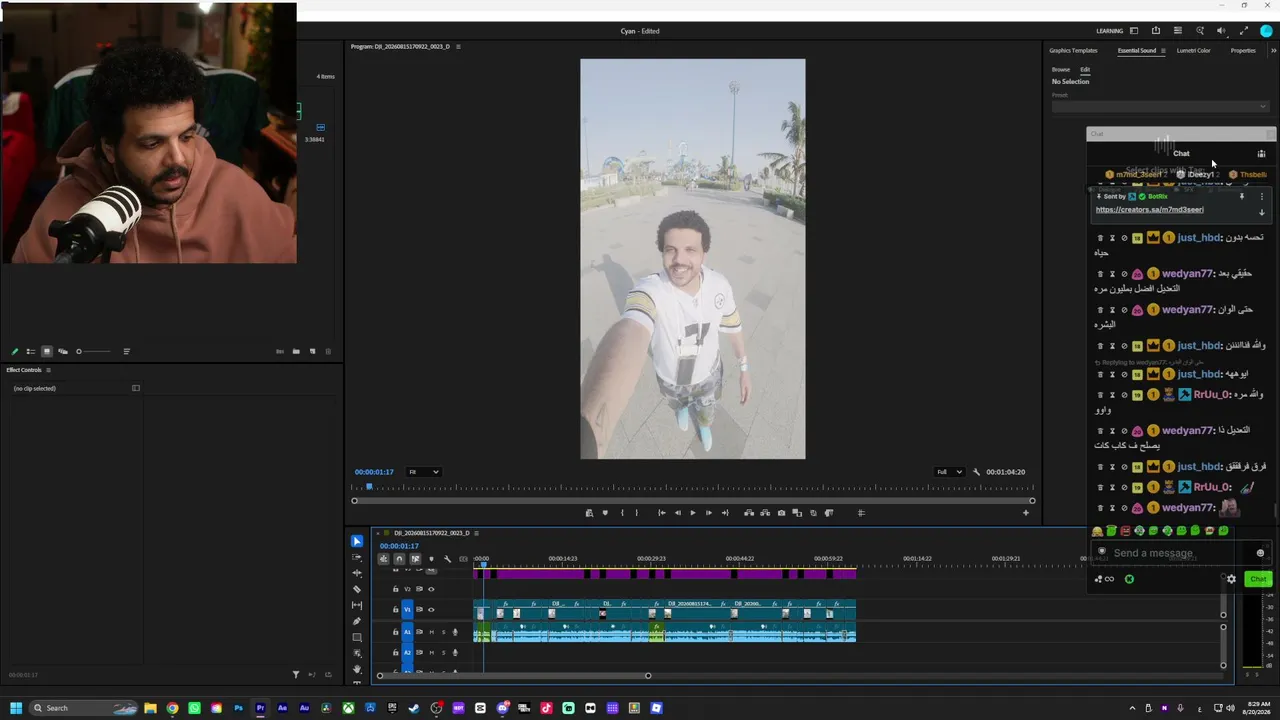
Task: Select the Edit tab in Essential Sound
Action: (1085, 70)
